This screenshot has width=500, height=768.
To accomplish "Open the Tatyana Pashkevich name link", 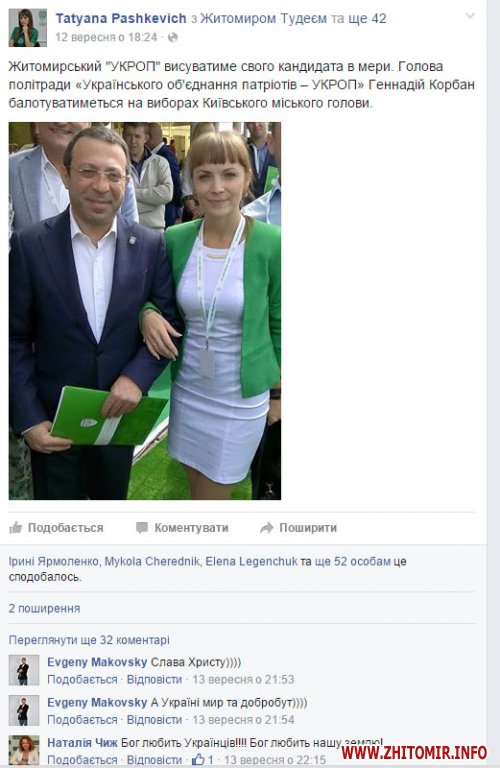I will (x=121, y=19).
